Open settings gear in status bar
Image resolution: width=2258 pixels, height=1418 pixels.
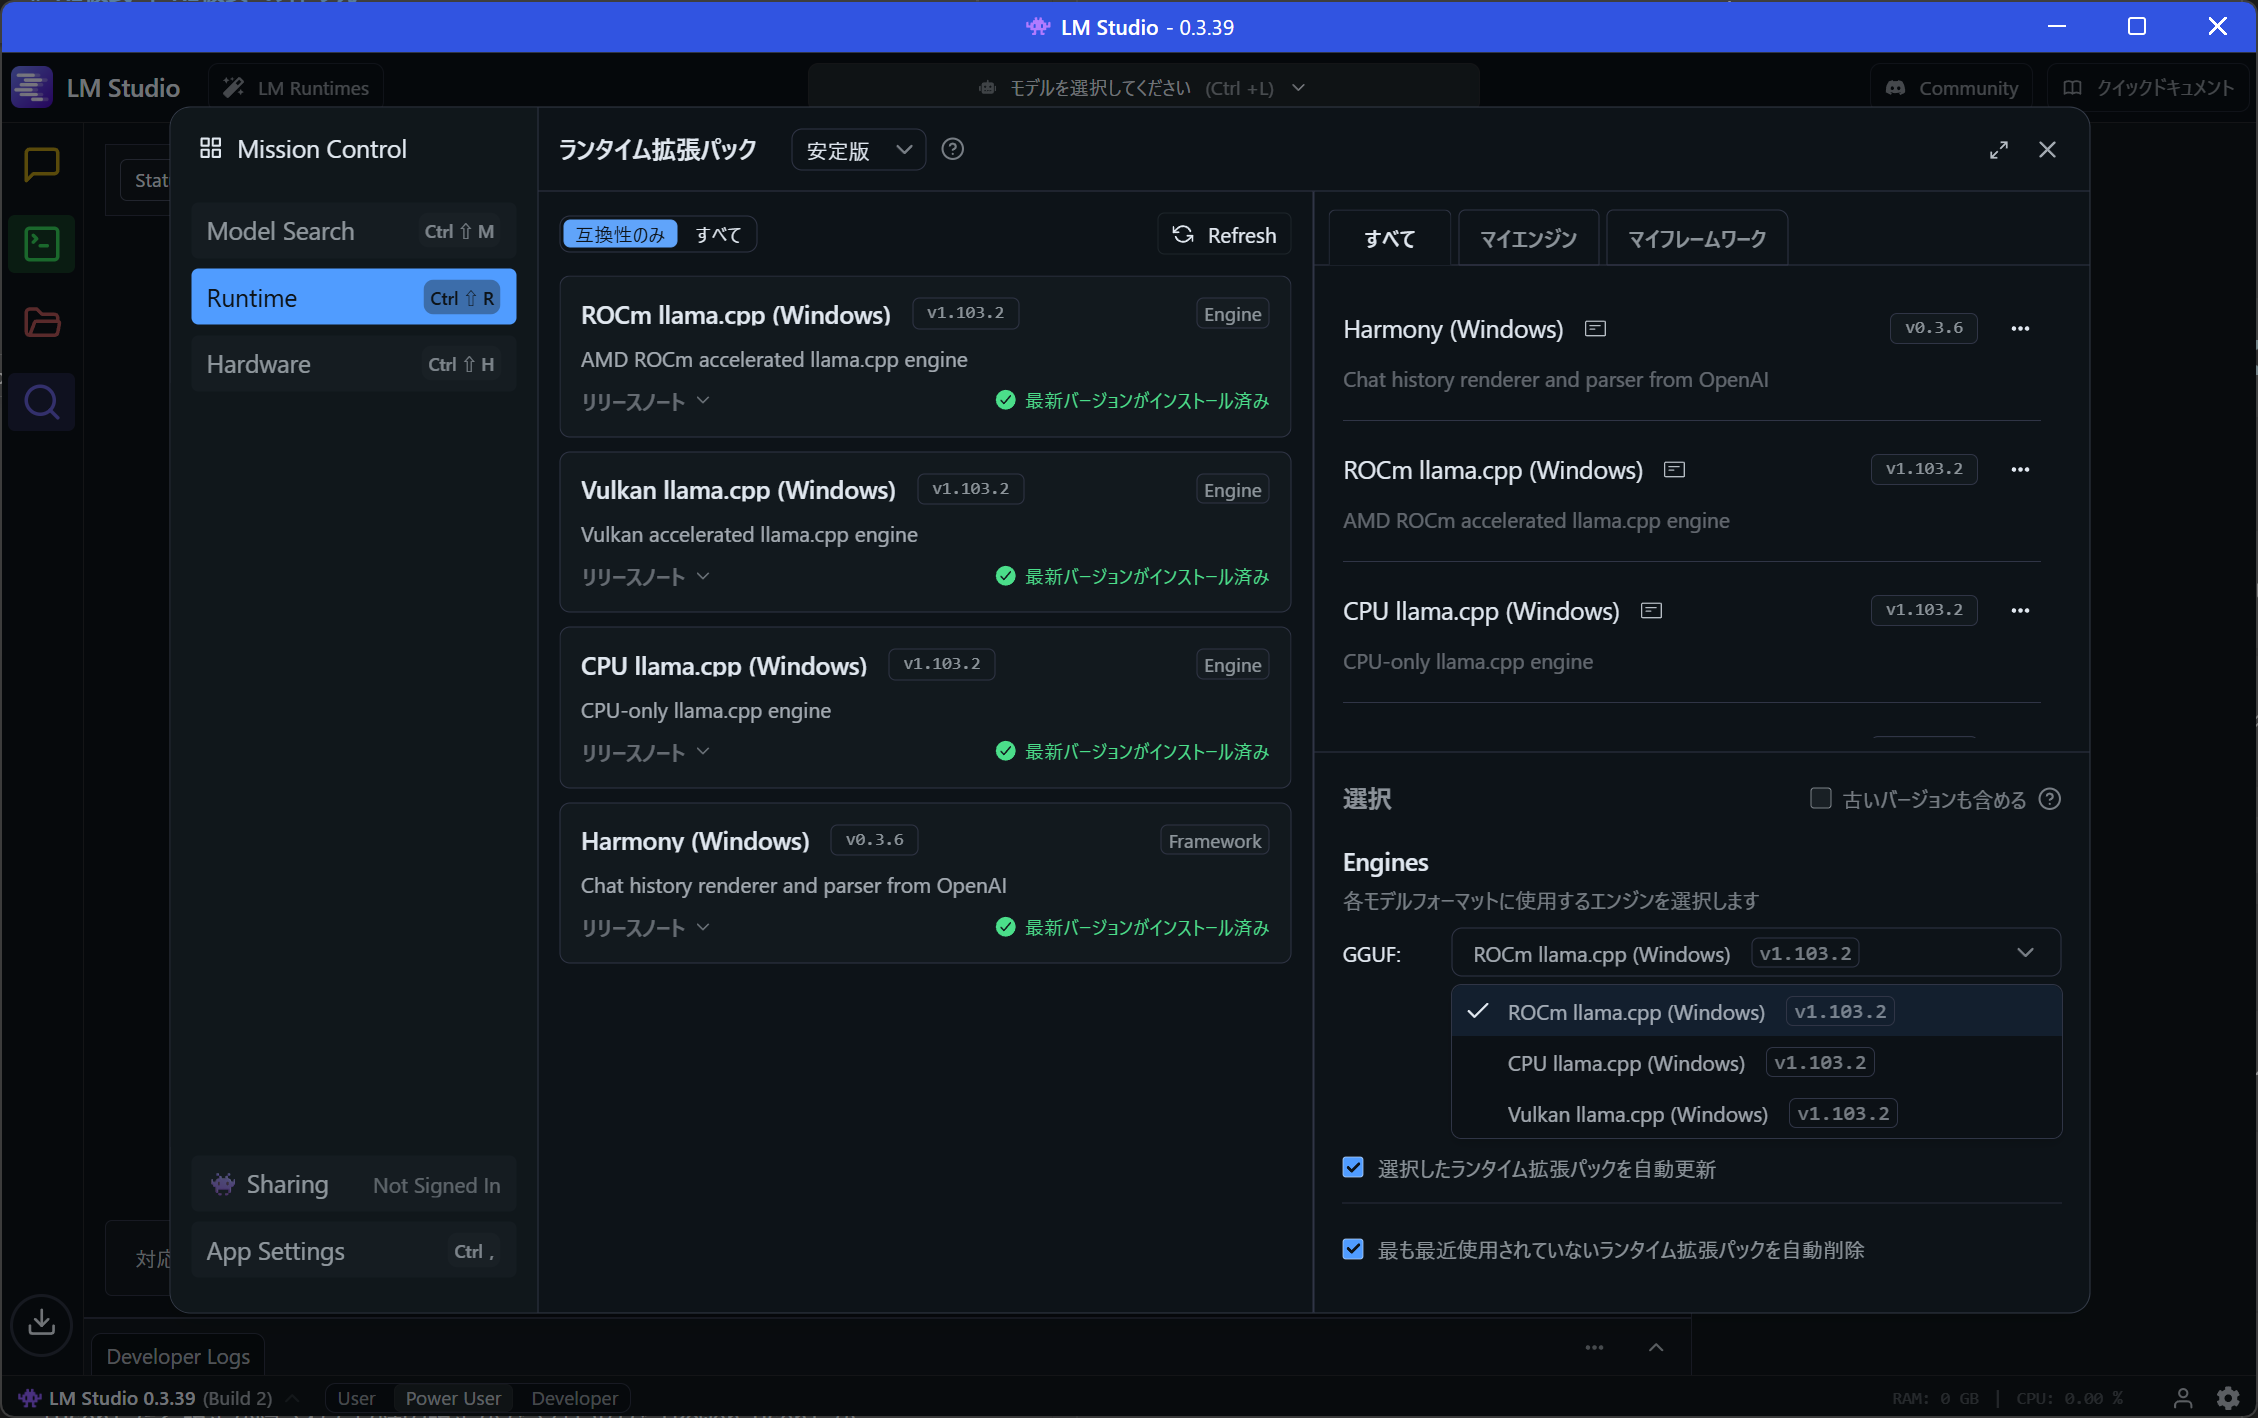pyautogui.click(x=2227, y=1398)
